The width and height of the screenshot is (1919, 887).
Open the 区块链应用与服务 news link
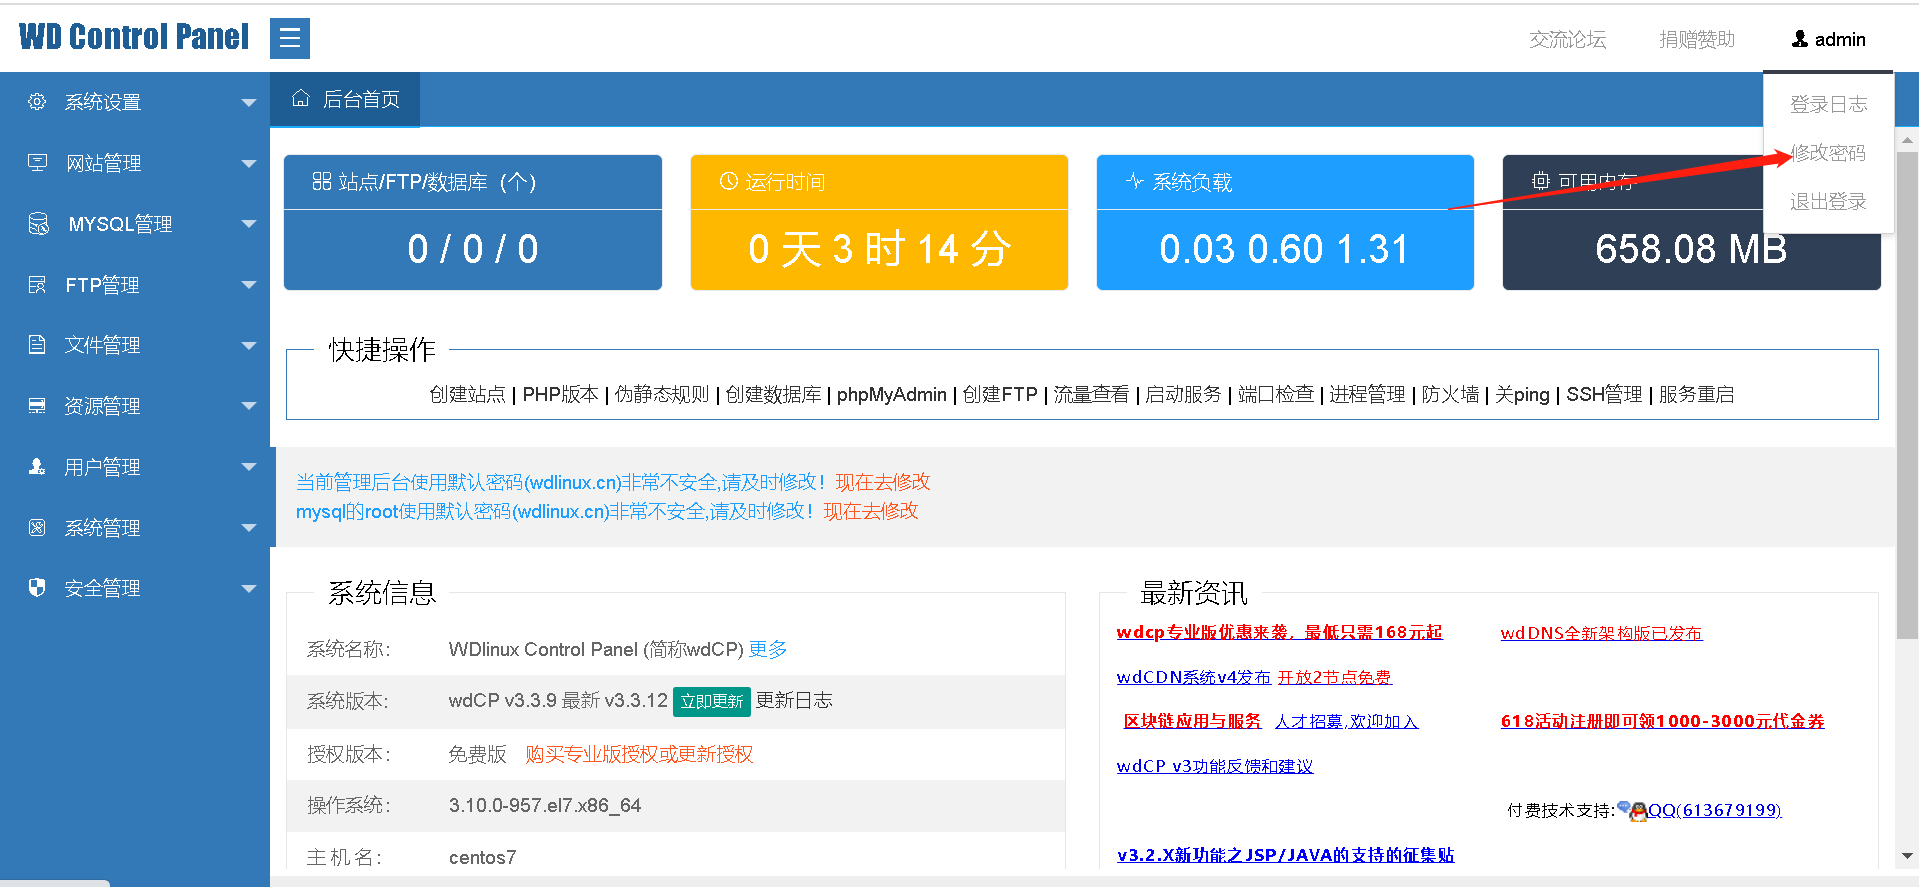pos(1192,721)
